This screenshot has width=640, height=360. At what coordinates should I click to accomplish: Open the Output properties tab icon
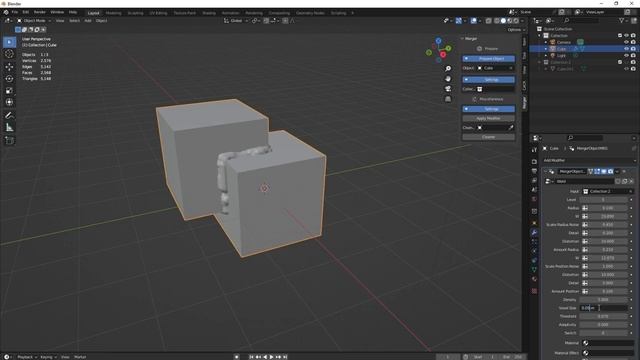point(534,171)
